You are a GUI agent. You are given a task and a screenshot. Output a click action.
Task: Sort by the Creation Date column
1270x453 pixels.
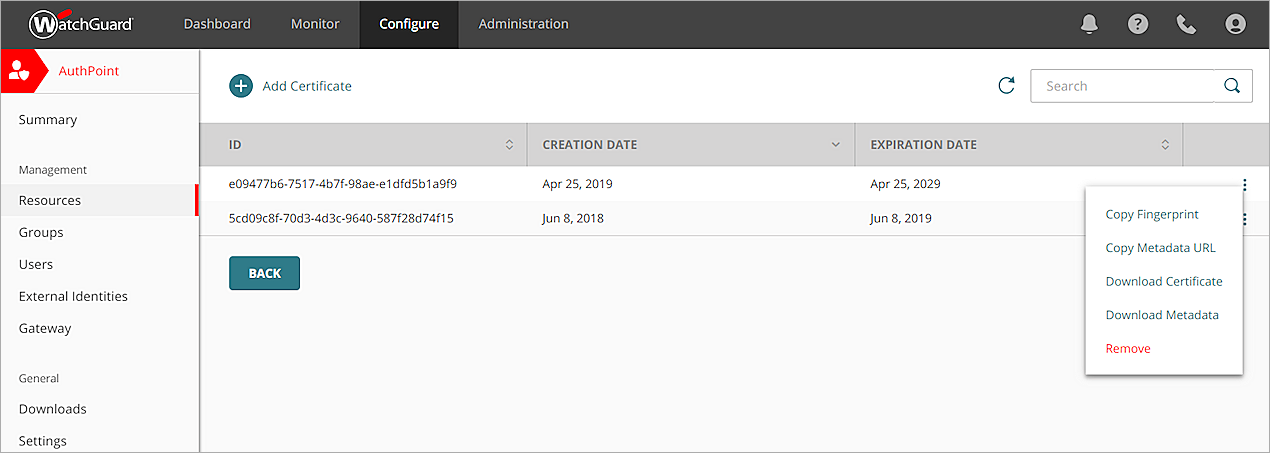tap(836, 145)
